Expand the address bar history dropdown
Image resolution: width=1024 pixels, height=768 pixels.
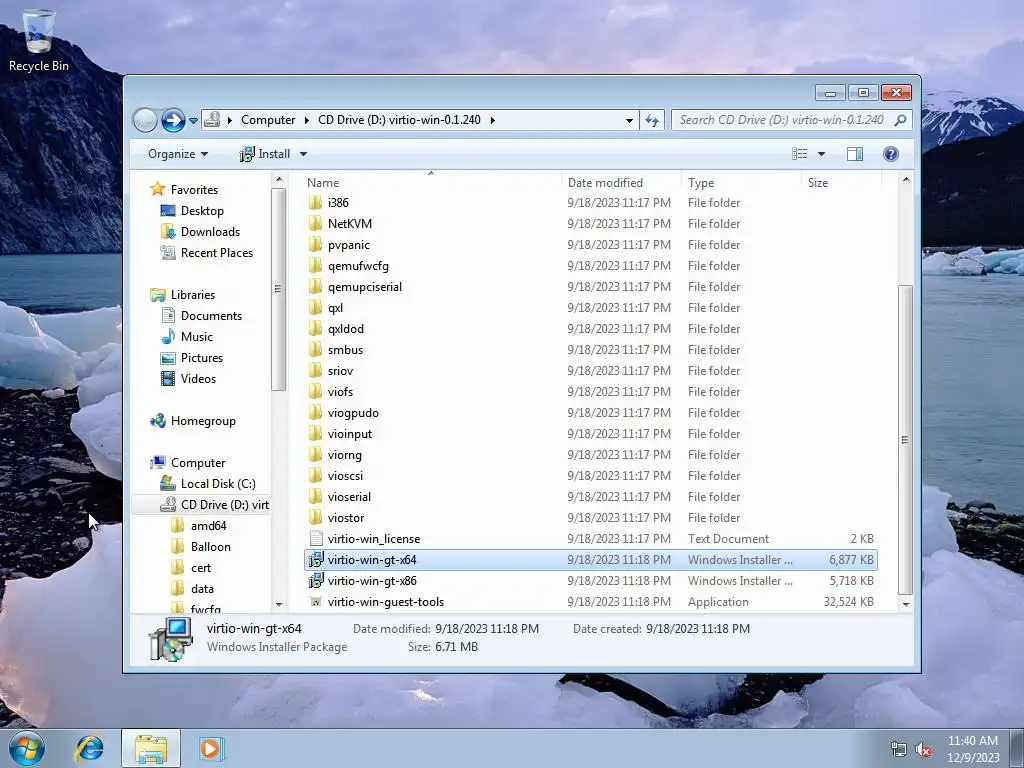(629, 120)
